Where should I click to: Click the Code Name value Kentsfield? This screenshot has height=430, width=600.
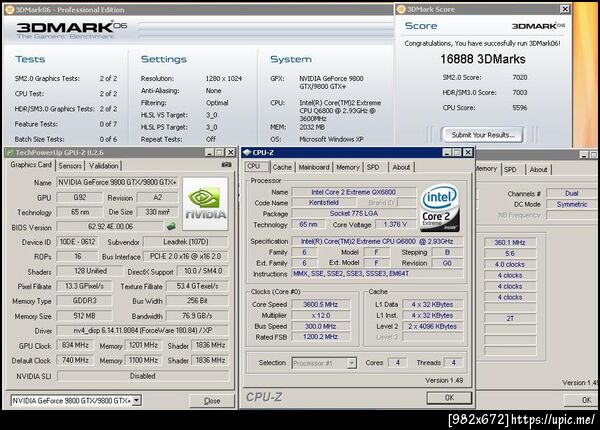pos(324,202)
